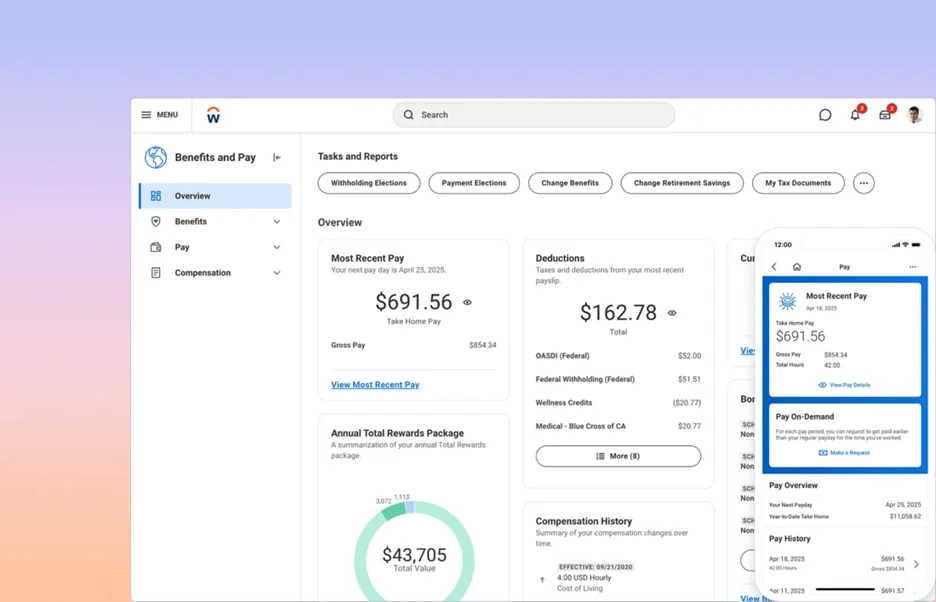Click inside the Search field
Viewport: 936px width, 602px height.
coord(535,114)
